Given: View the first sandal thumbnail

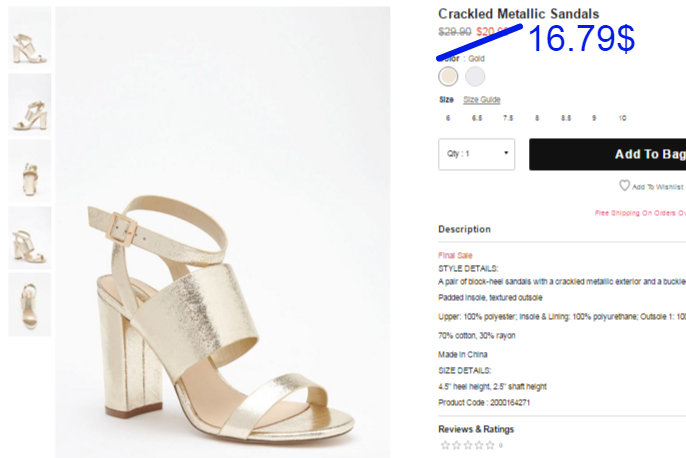Looking at the screenshot, I should [x=30, y=38].
